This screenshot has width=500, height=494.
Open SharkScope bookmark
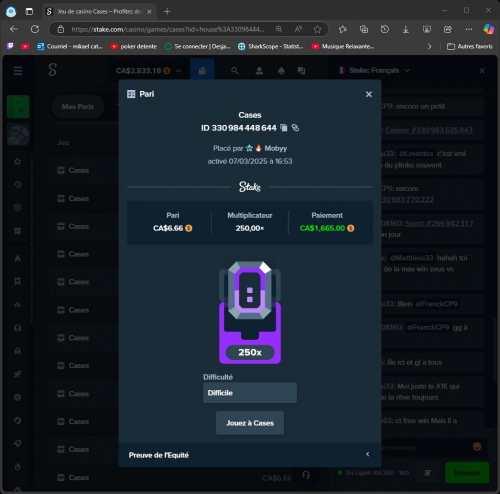pyautogui.click(x=271, y=46)
